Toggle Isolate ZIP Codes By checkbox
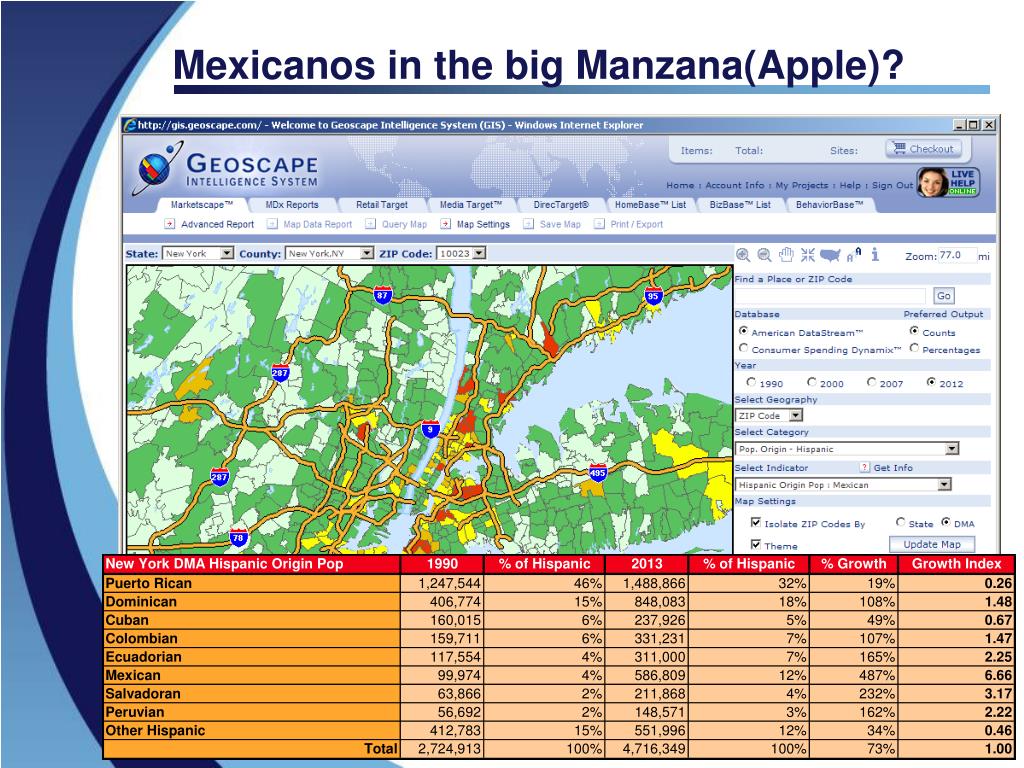The width and height of the screenshot is (1024, 768). (x=756, y=522)
